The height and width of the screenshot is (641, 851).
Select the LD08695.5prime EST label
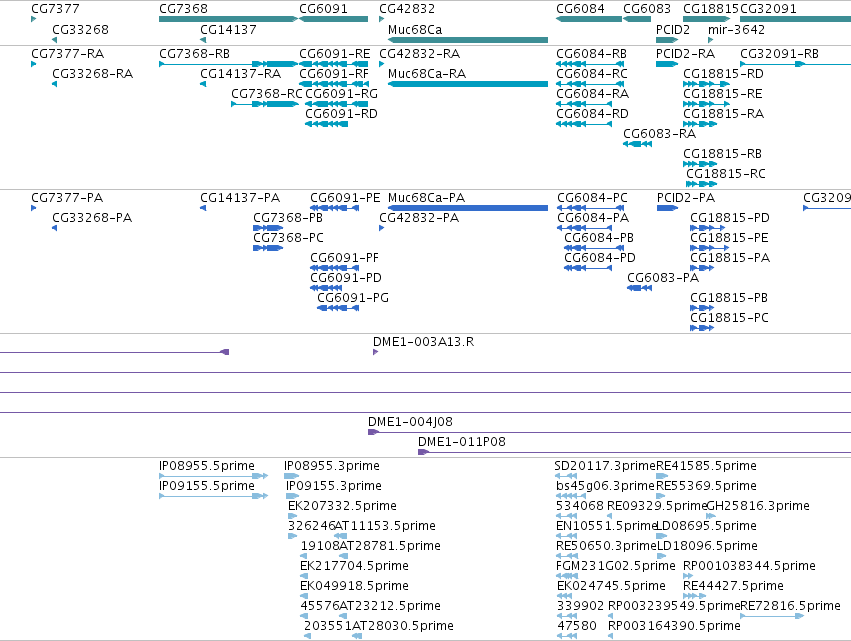(x=706, y=526)
